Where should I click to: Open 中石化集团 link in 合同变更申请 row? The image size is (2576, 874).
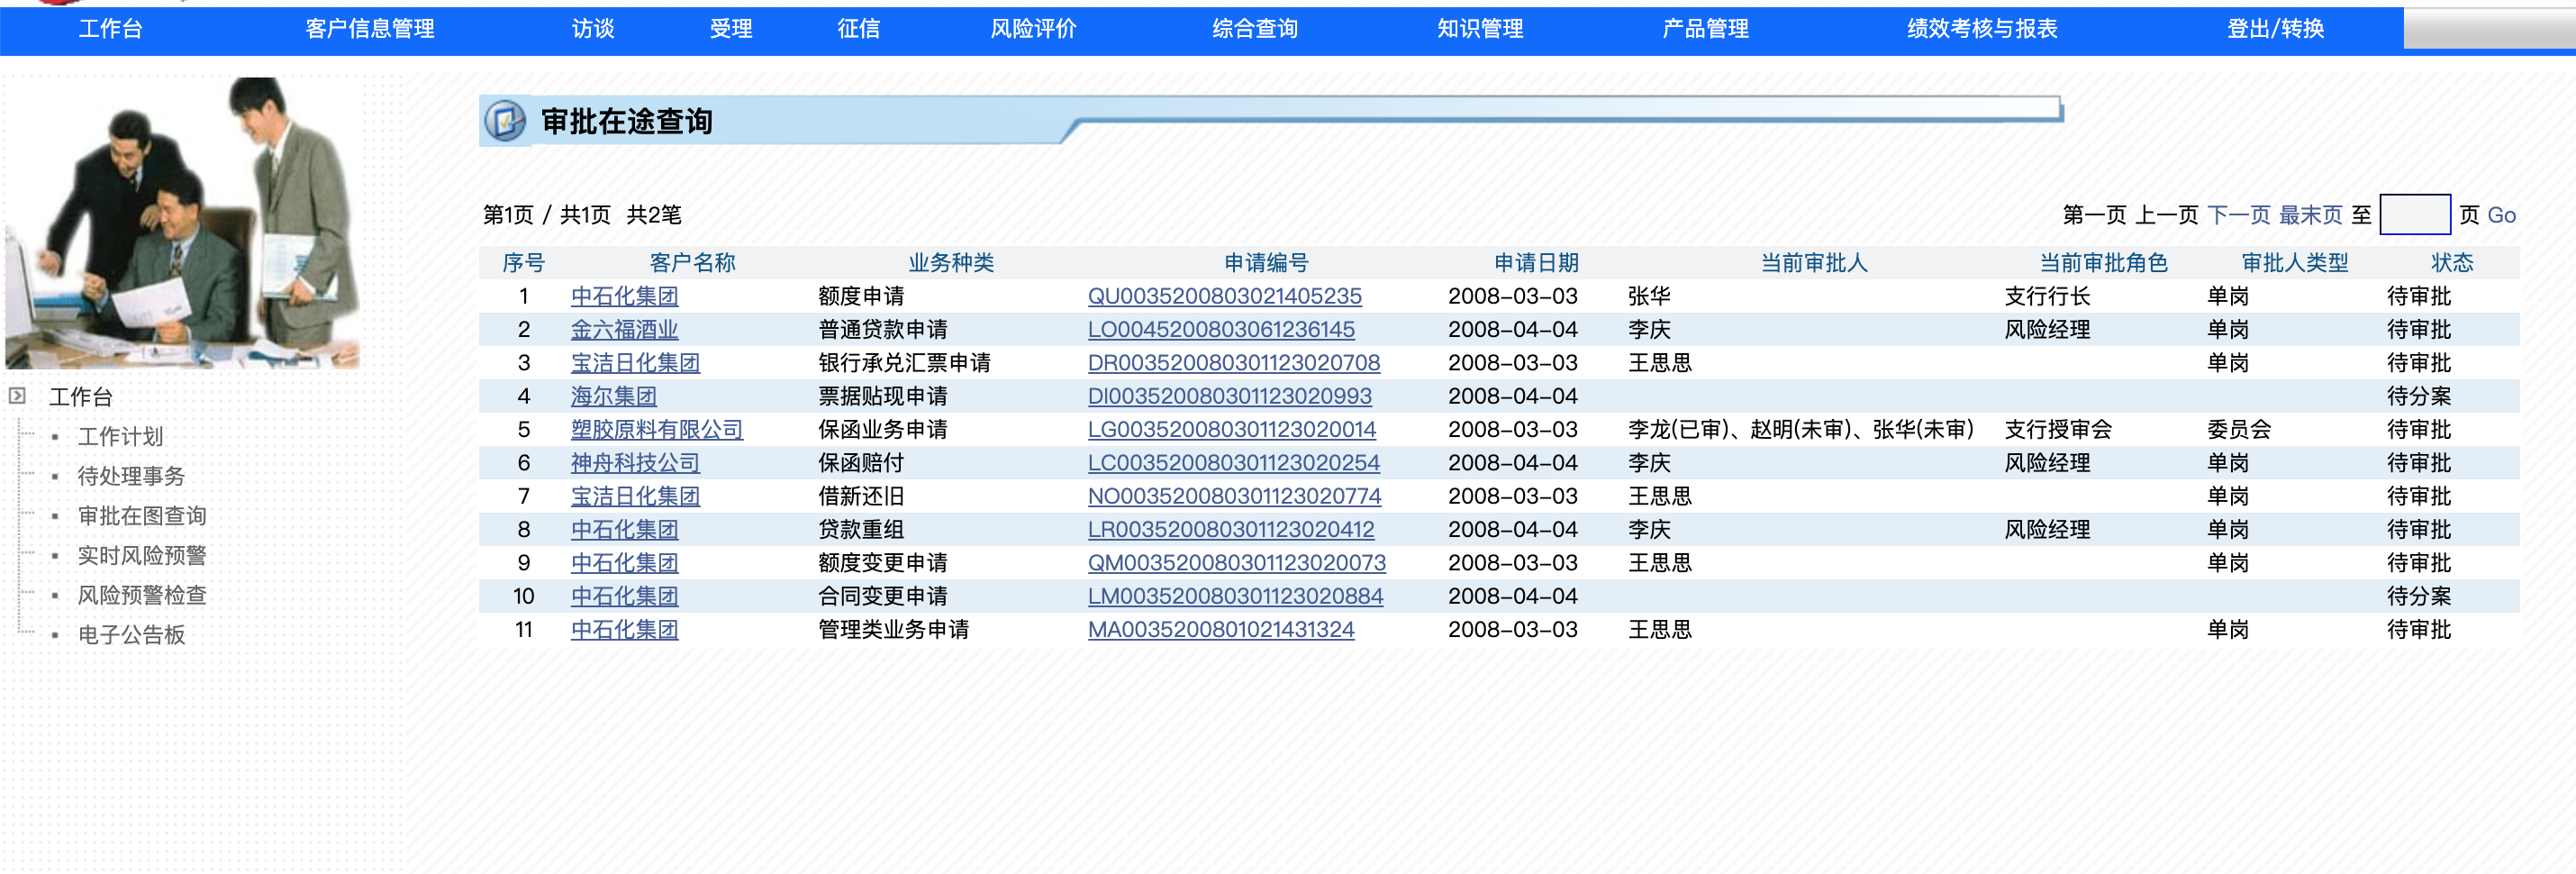624,596
